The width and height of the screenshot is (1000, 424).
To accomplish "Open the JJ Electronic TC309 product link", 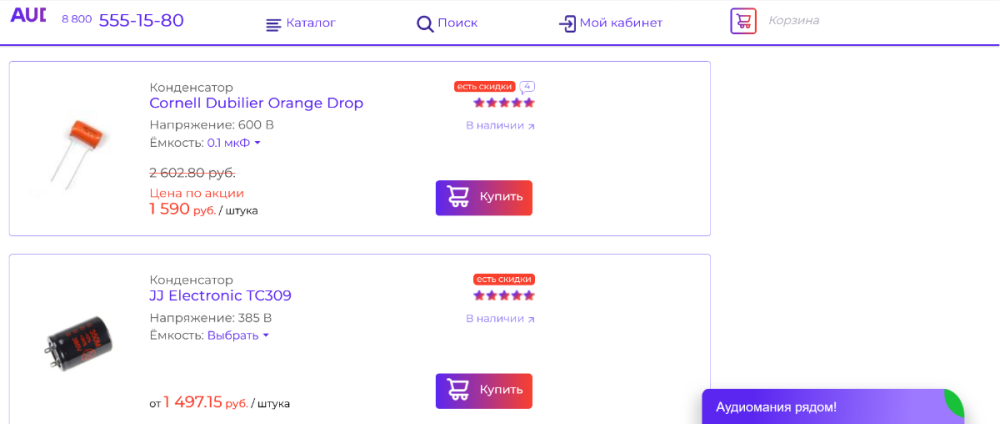I will coord(220,296).
